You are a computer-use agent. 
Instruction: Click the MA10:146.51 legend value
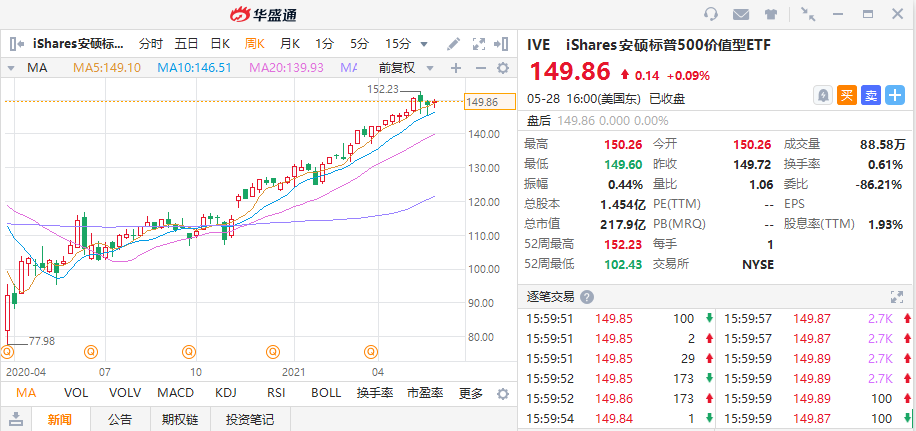pos(195,68)
